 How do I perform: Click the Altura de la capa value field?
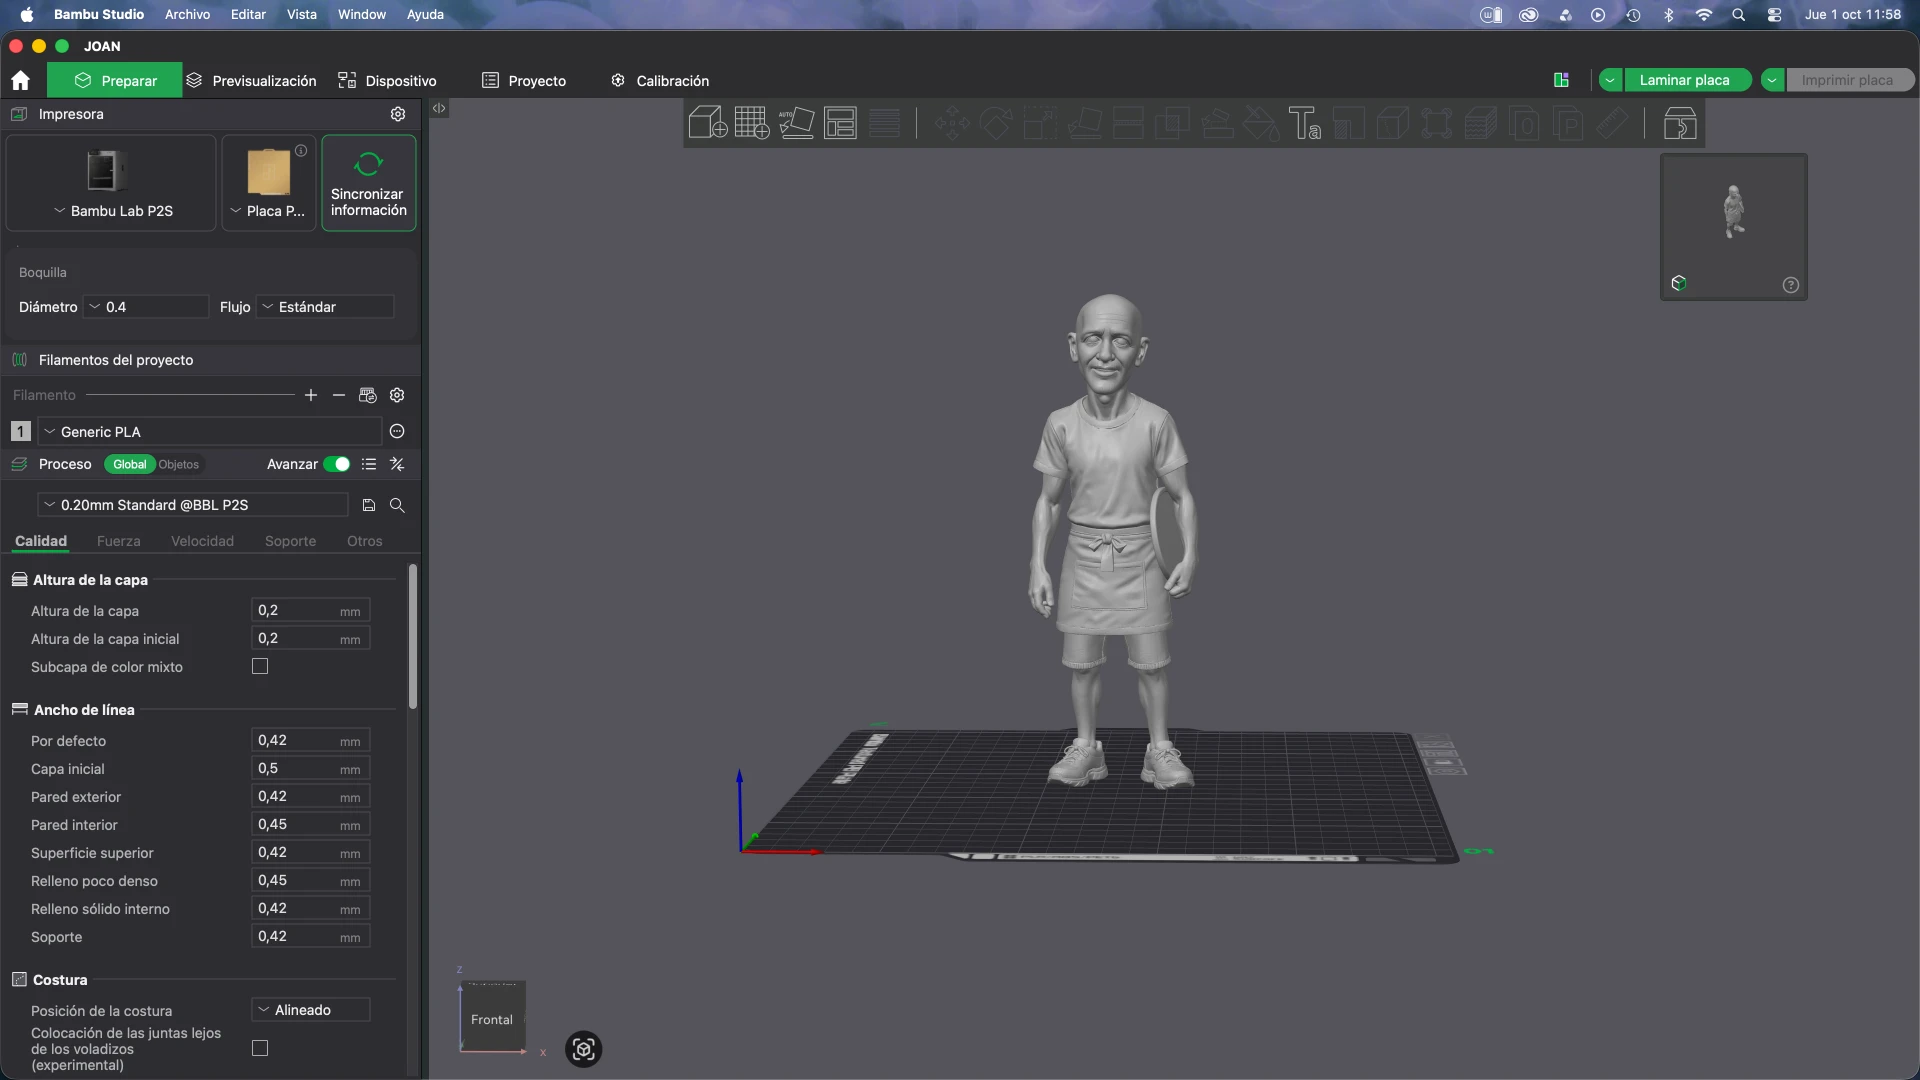click(x=310, y=610)
